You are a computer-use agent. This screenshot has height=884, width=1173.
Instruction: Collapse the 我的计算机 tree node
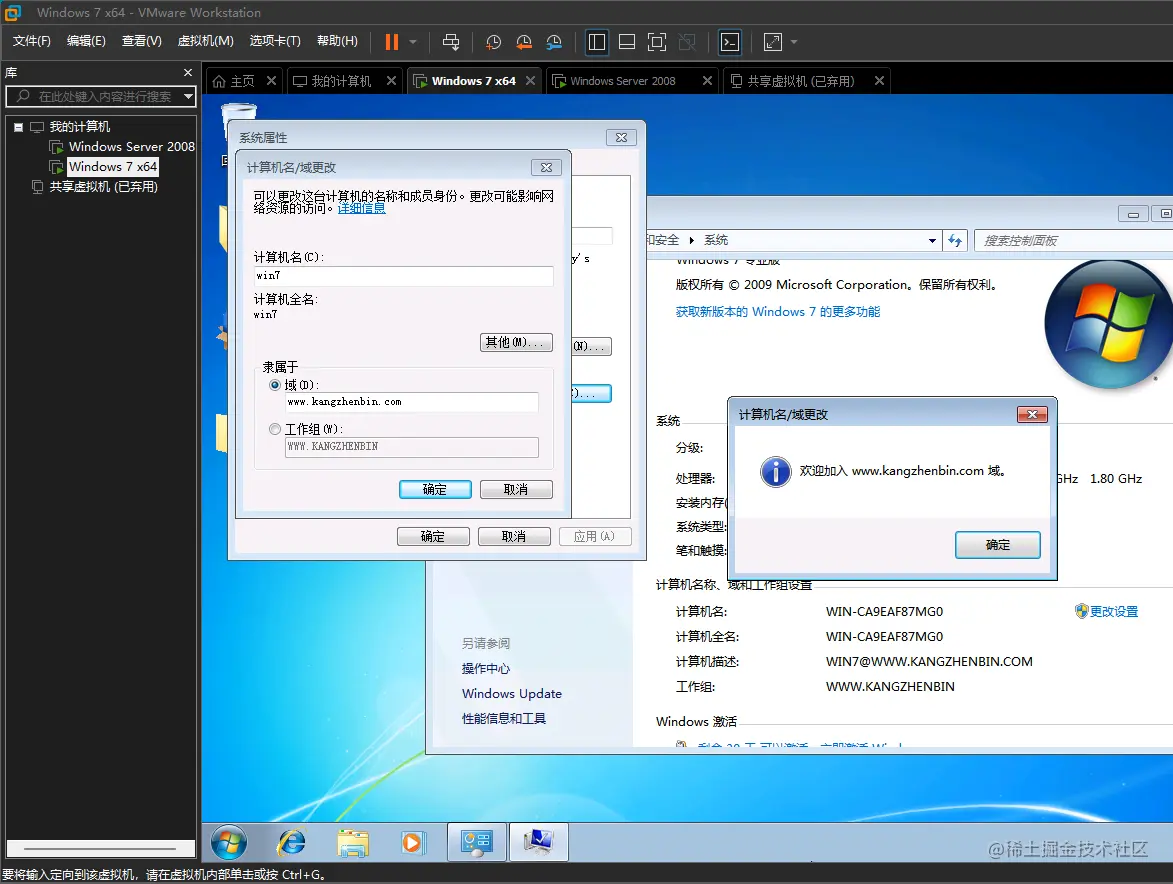point(18,127)
